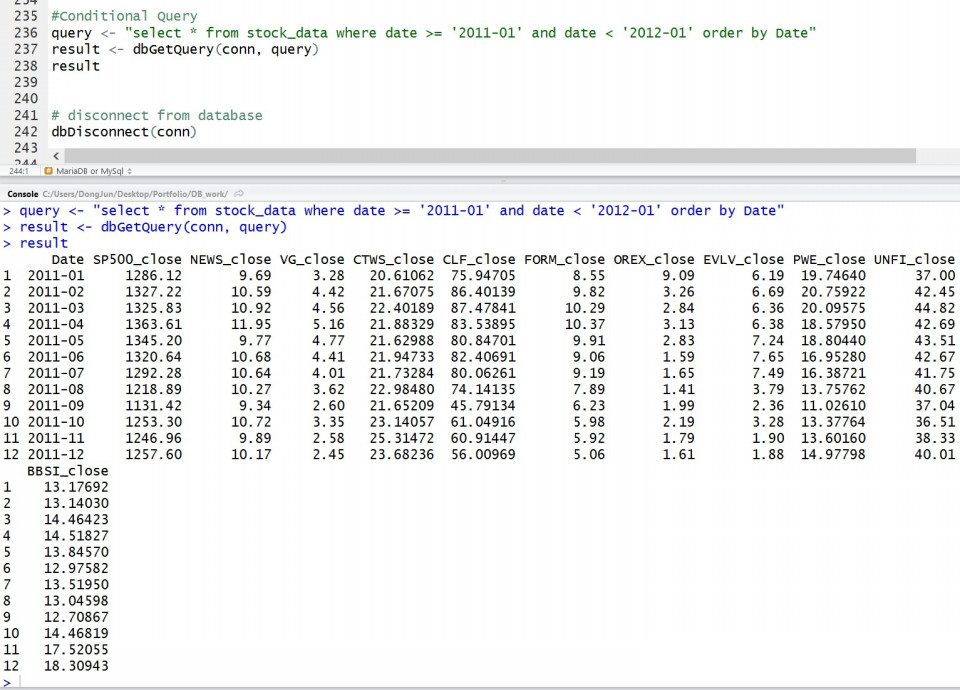Click the console path C:/Users/DongJun/Desktop/Portfolio/DB_work/

point(135,194)
